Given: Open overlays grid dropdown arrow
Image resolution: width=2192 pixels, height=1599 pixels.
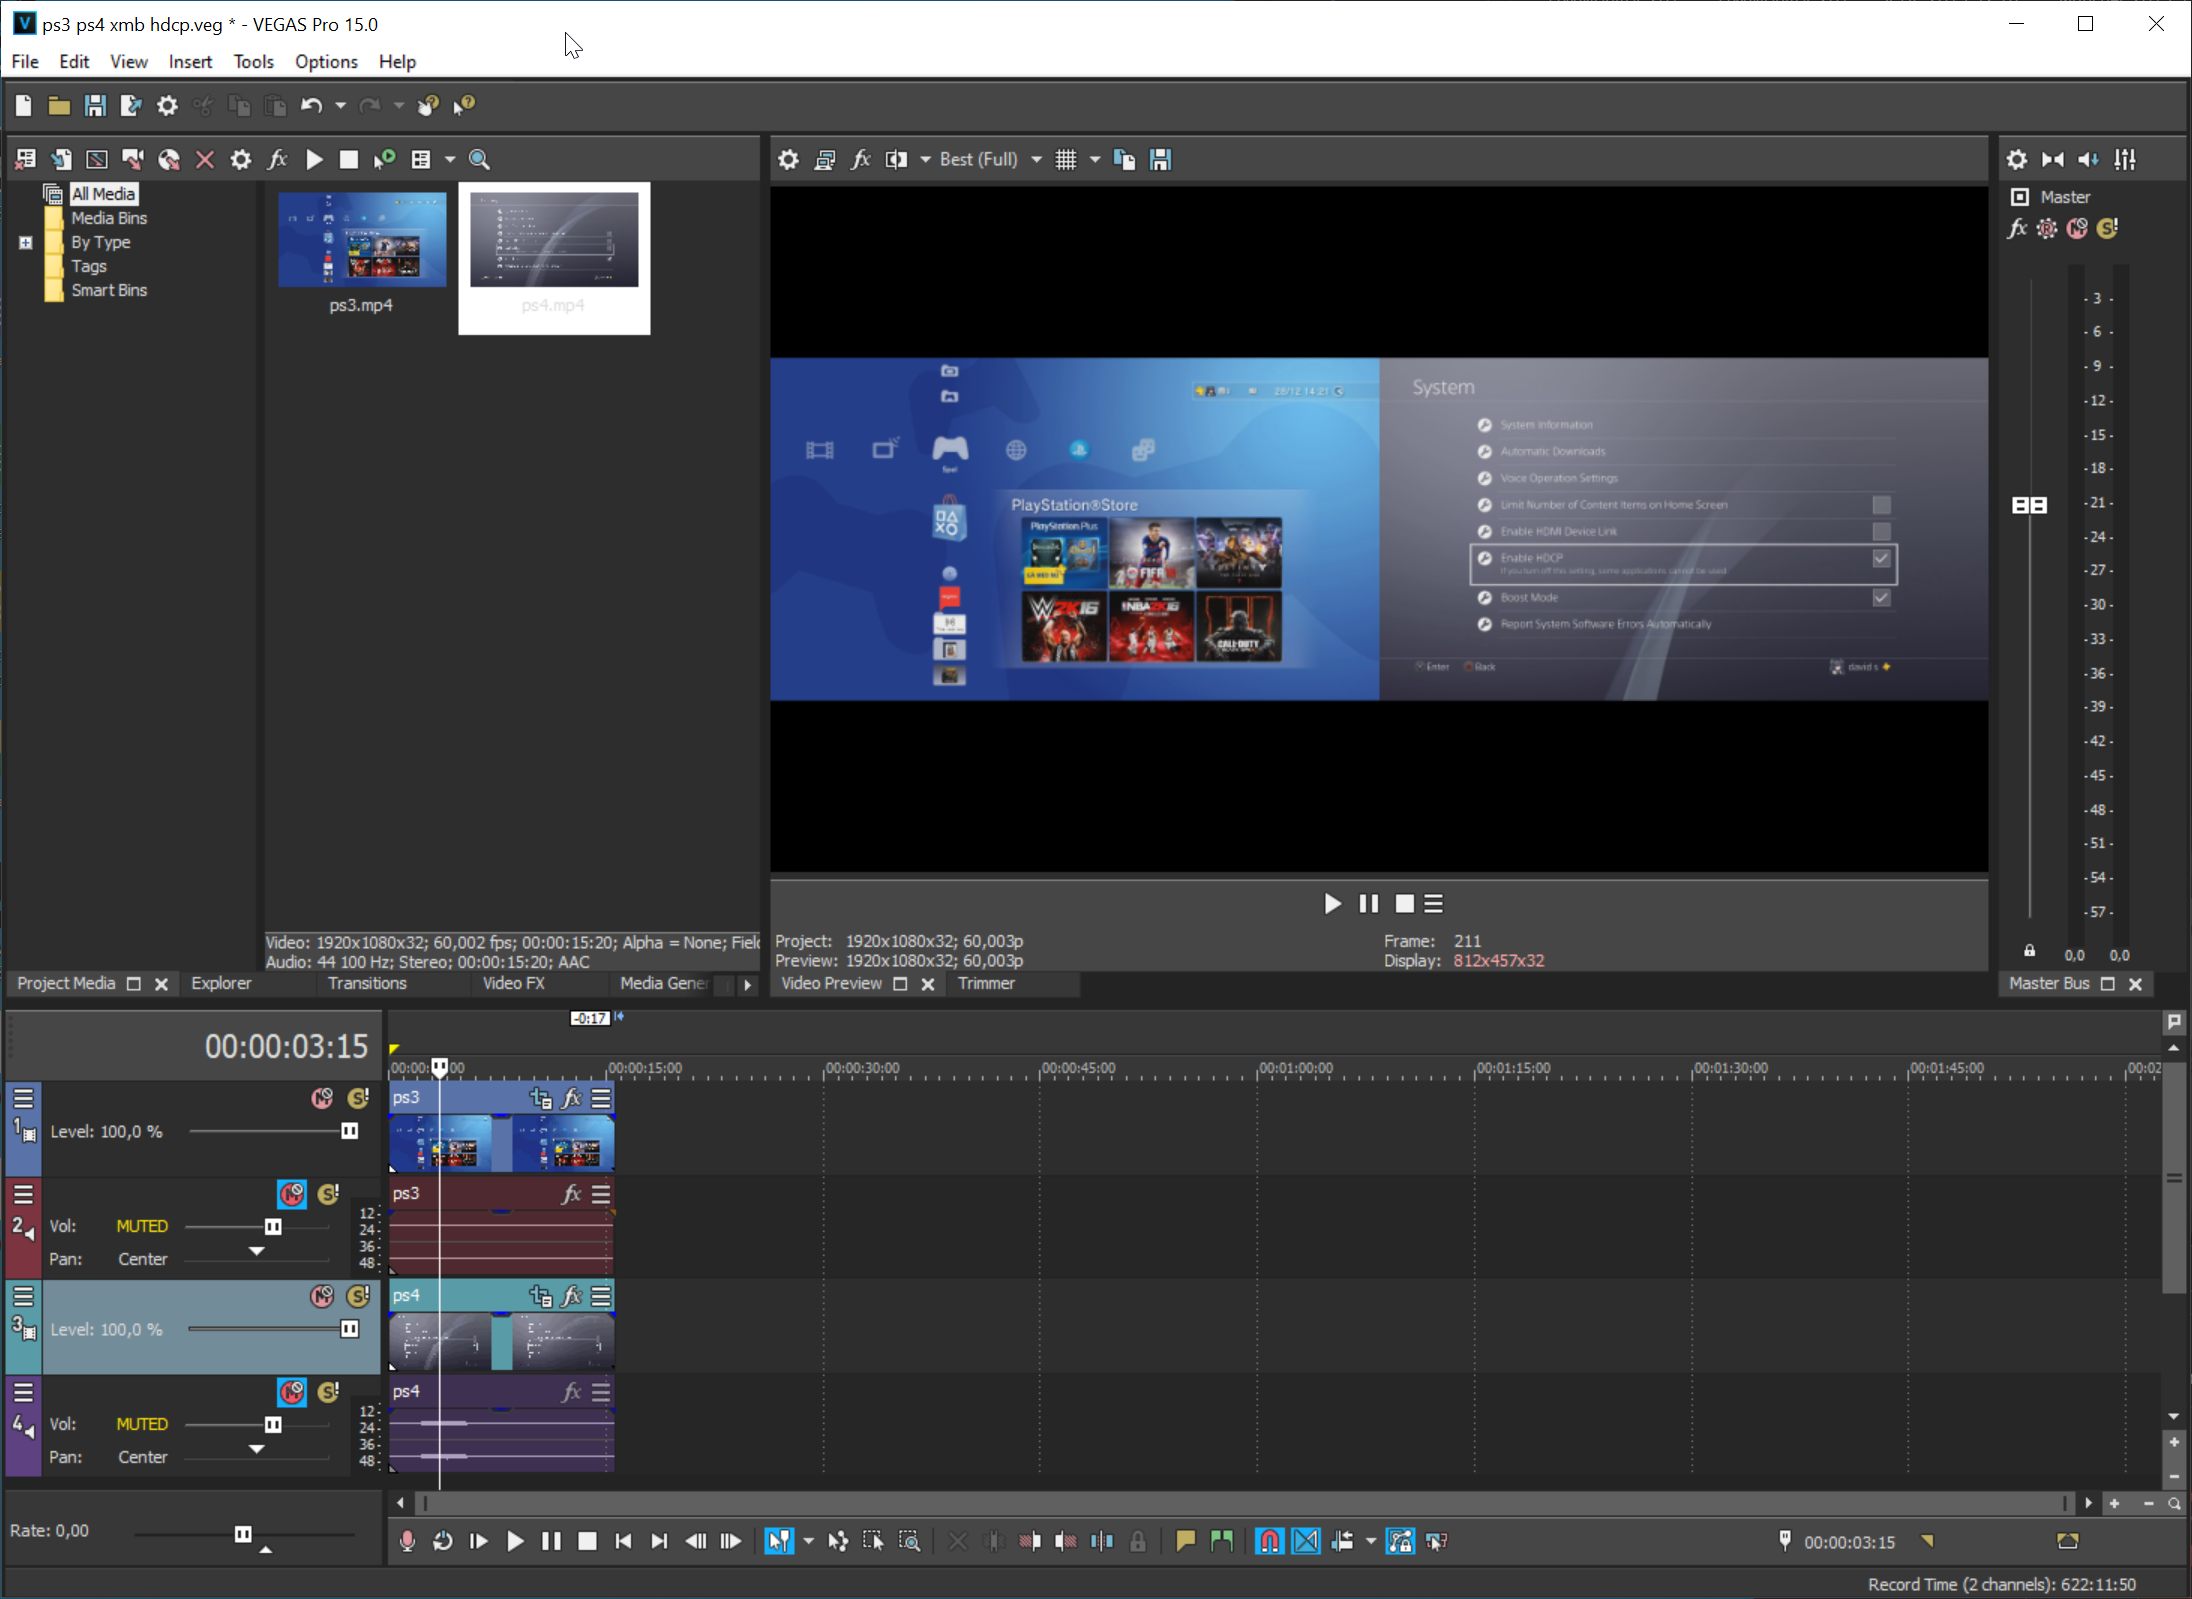Looking at the screenshot, I should point(1095,159).
